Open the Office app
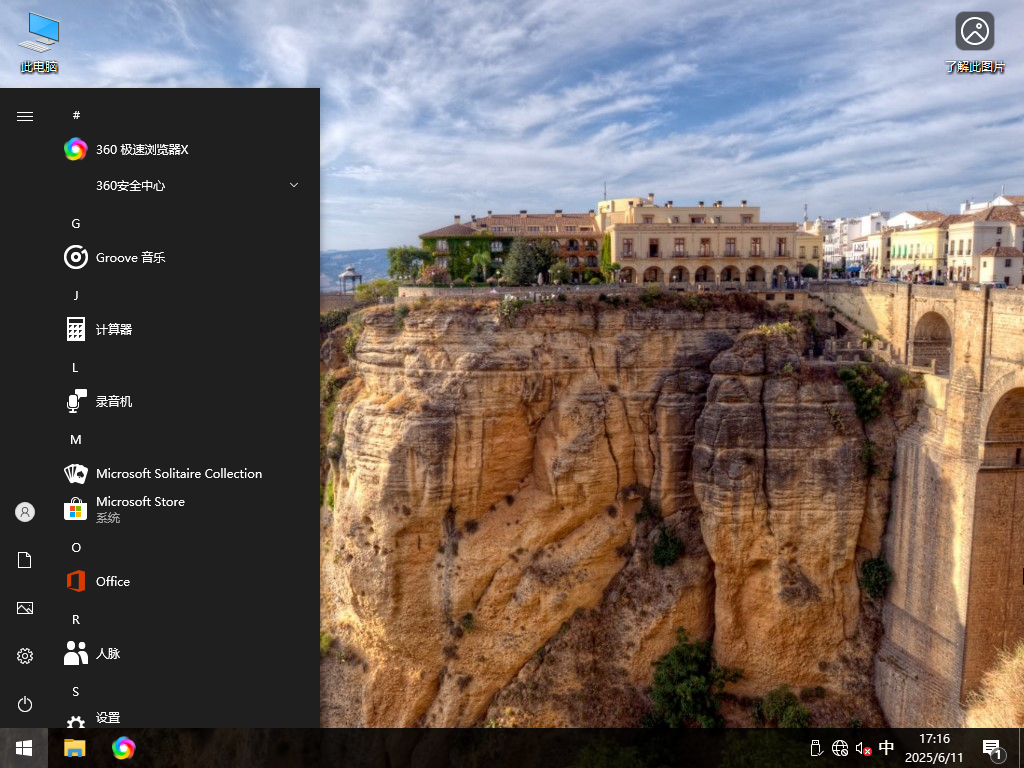Screen dimensions: 1024x768 pos(113,581)
